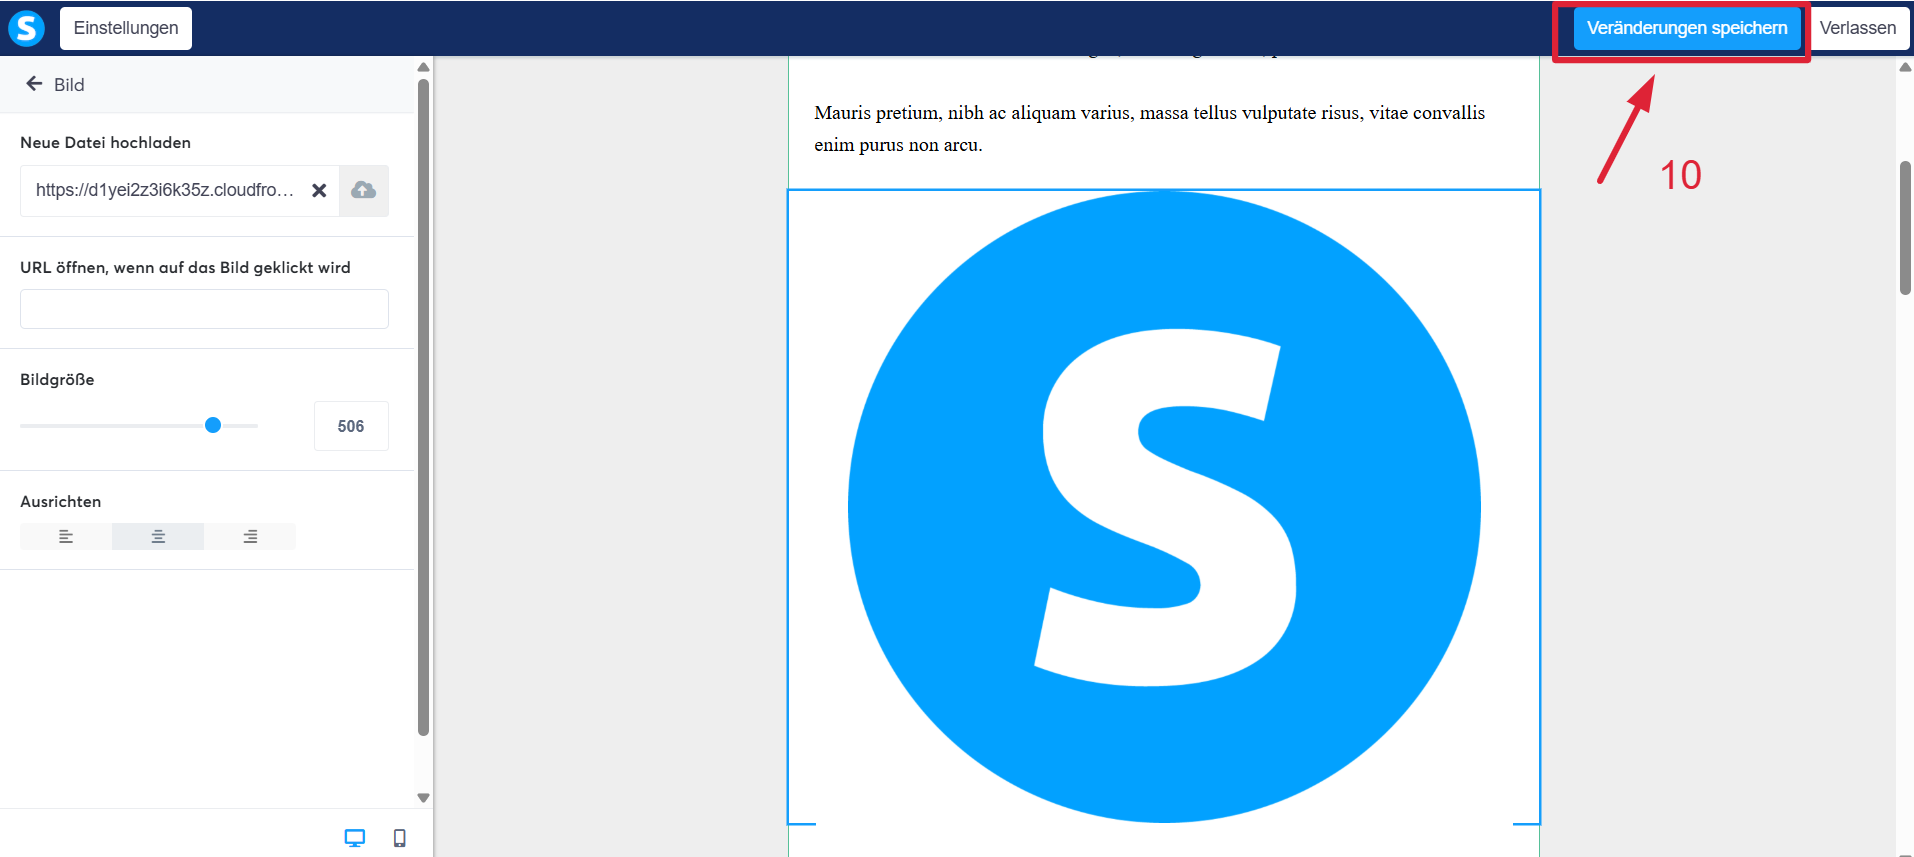The height and width of the screenshot is (857, 1914).
Task: Click the Ausrichten section label
Action: click(60, 501)
